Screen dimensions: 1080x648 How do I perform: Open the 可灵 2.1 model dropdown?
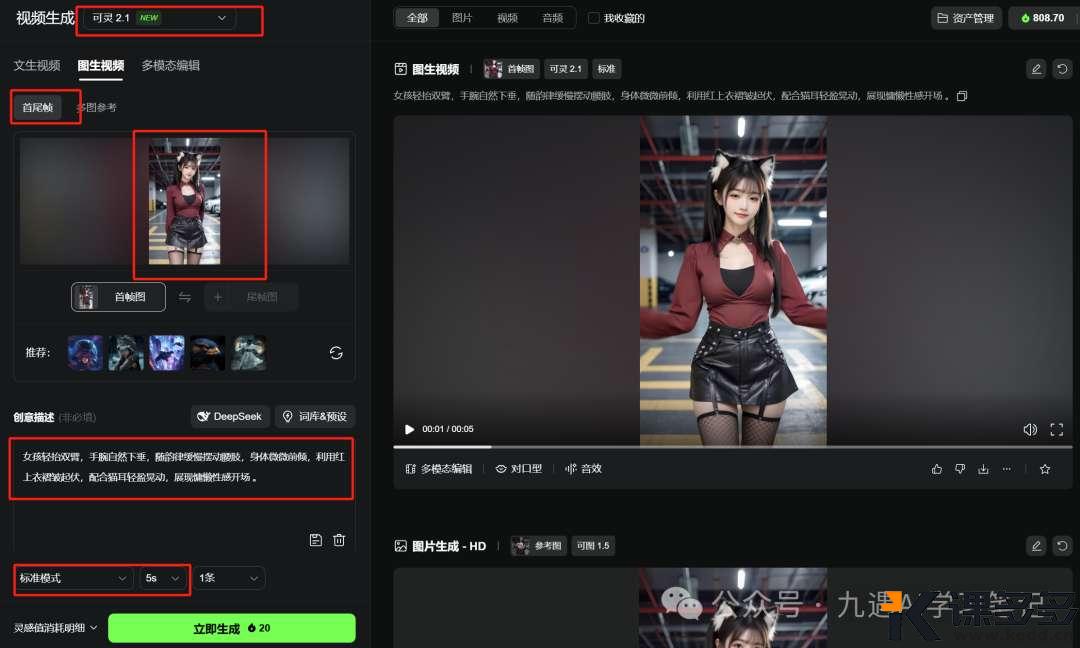(160, 18)
